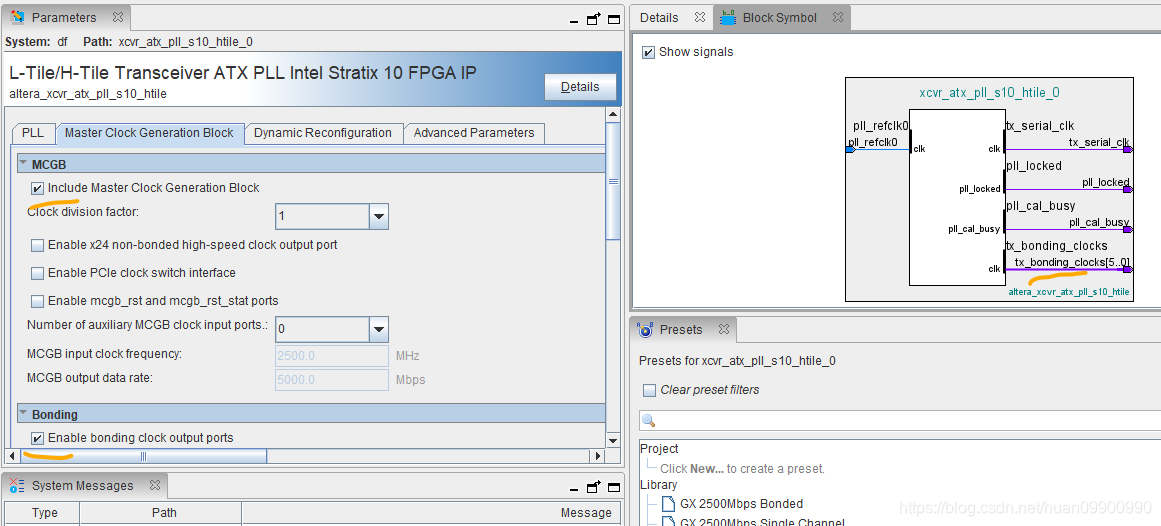The image size is (1161, 526).
Task: Select the Library node in presets
Action: [x=658, y=485]
